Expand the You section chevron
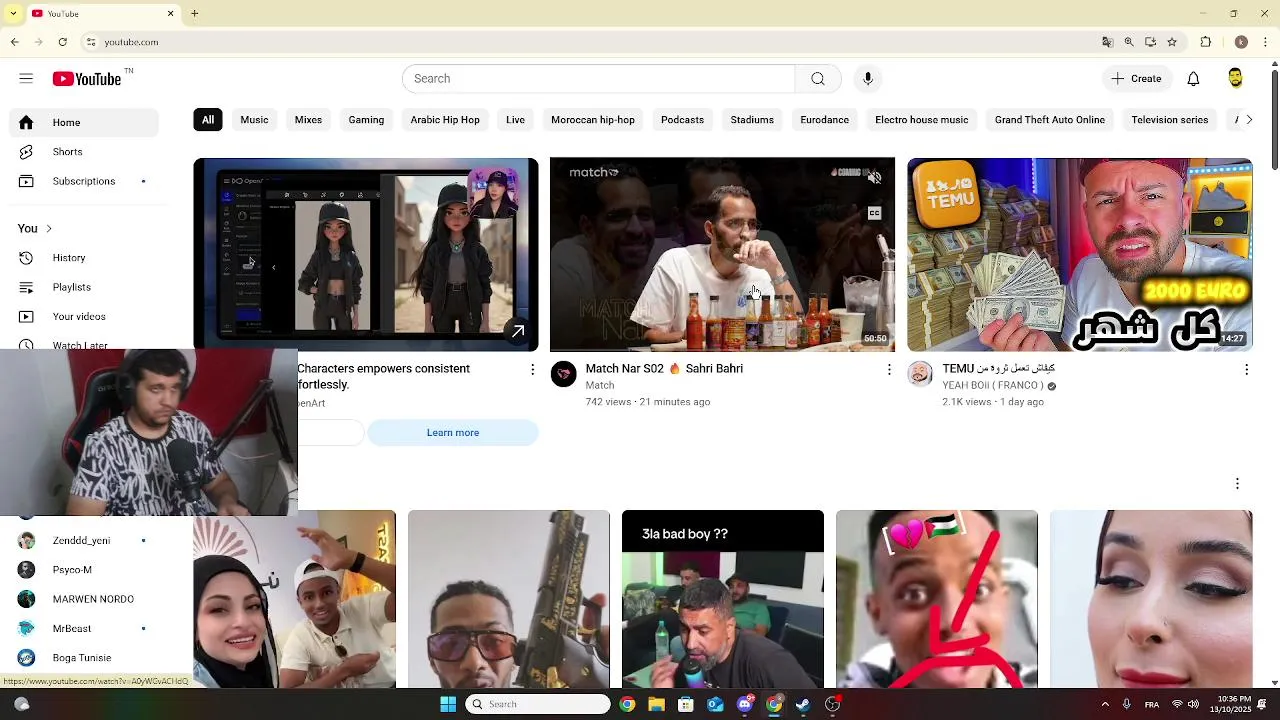1280x720 pixels. point(48,228)
